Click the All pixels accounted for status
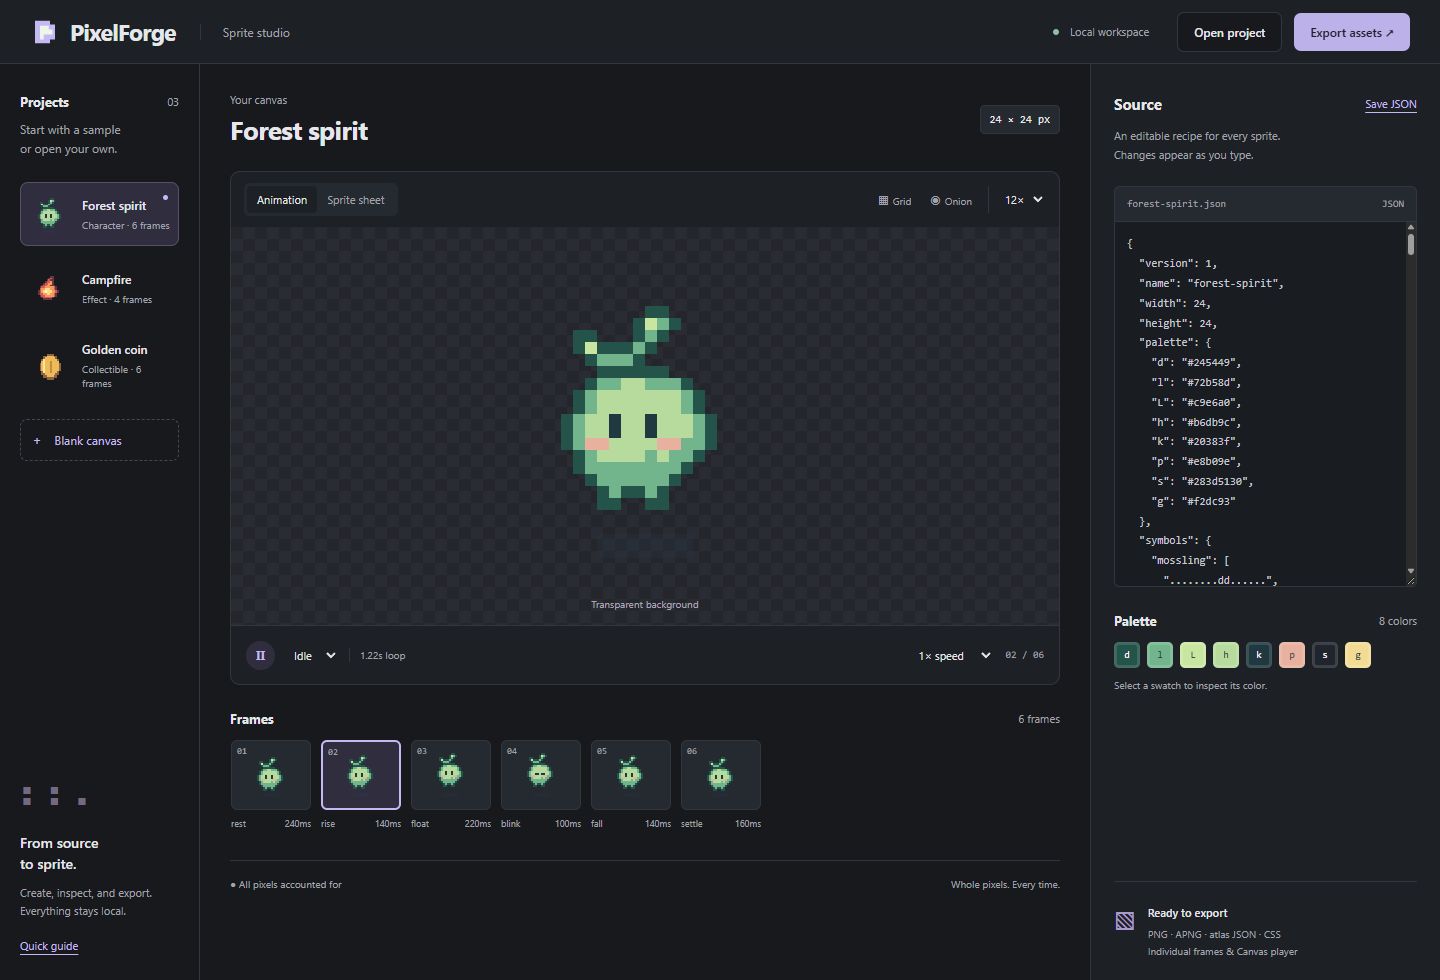The image size is (1440, 980). [x=286, y=885]
